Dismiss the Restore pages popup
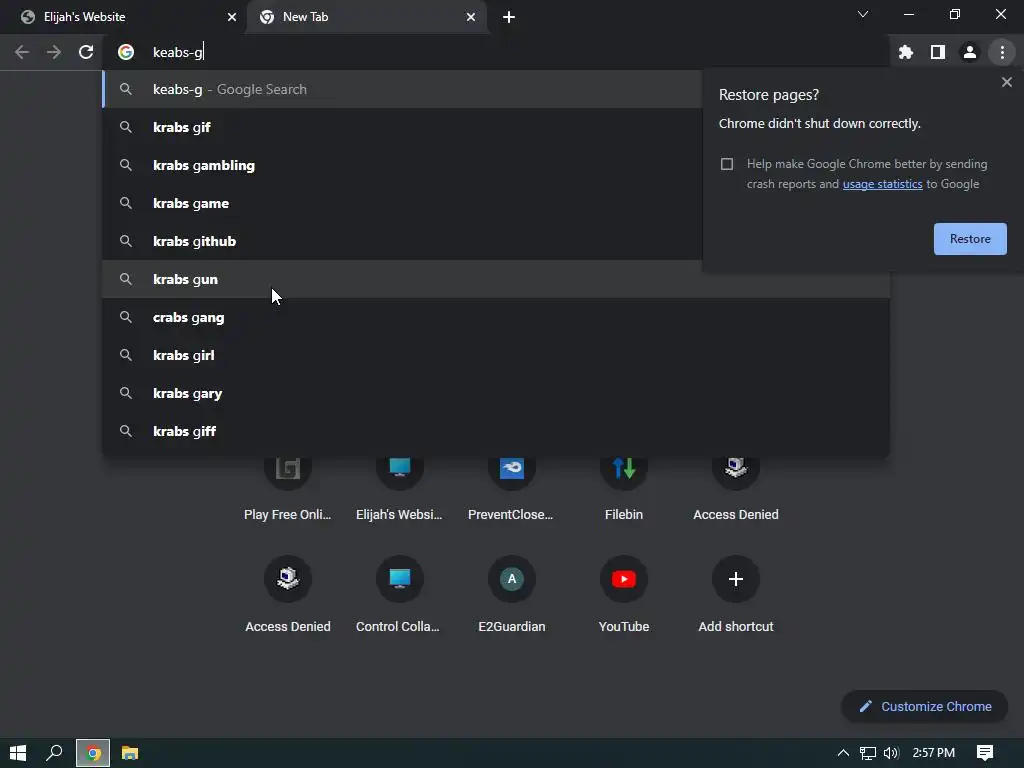 (1006, 82)
